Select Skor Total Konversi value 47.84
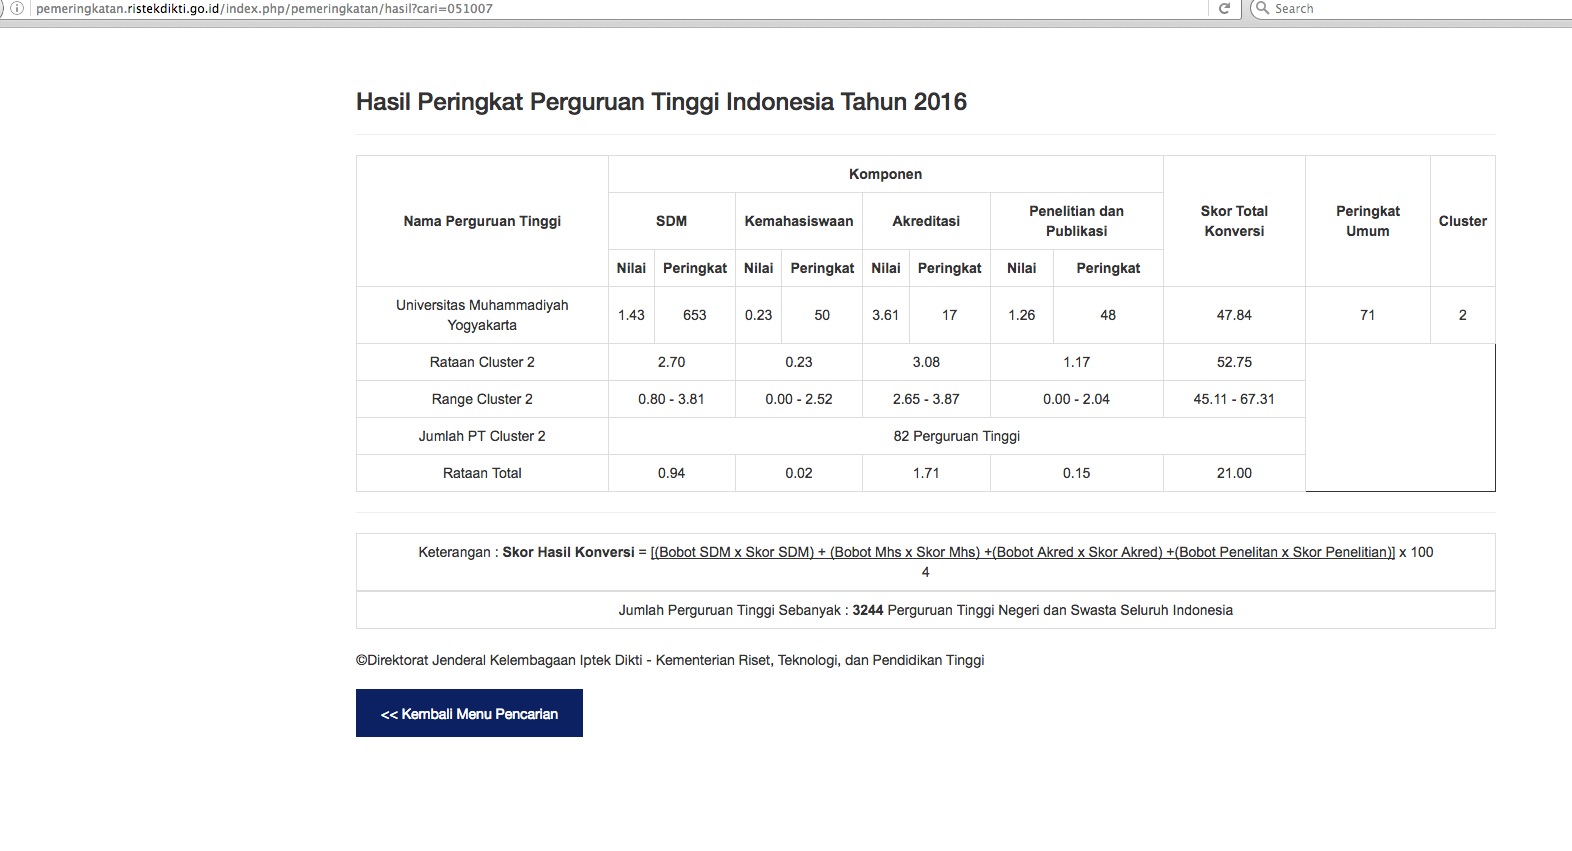1572x851 pixels. click(1234, 315)
